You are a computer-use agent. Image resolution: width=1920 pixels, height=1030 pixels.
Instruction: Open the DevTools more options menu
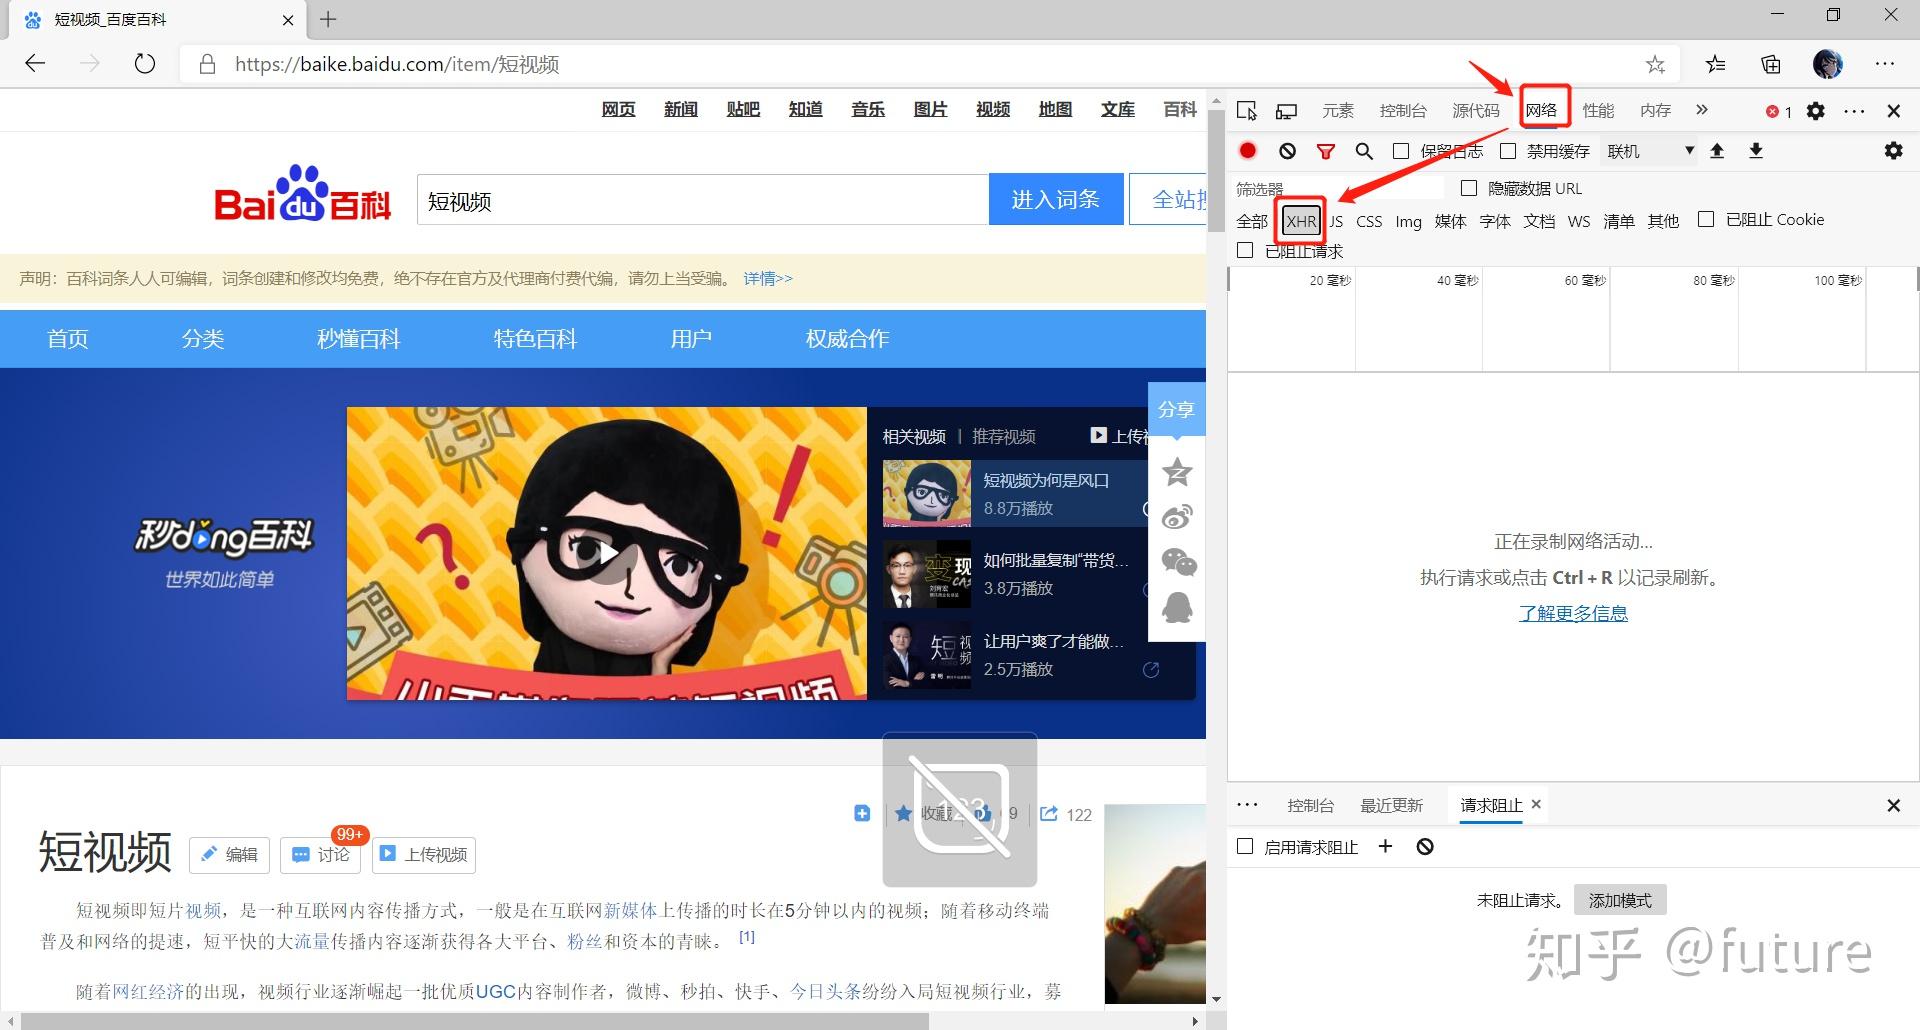coord(1855,110)
